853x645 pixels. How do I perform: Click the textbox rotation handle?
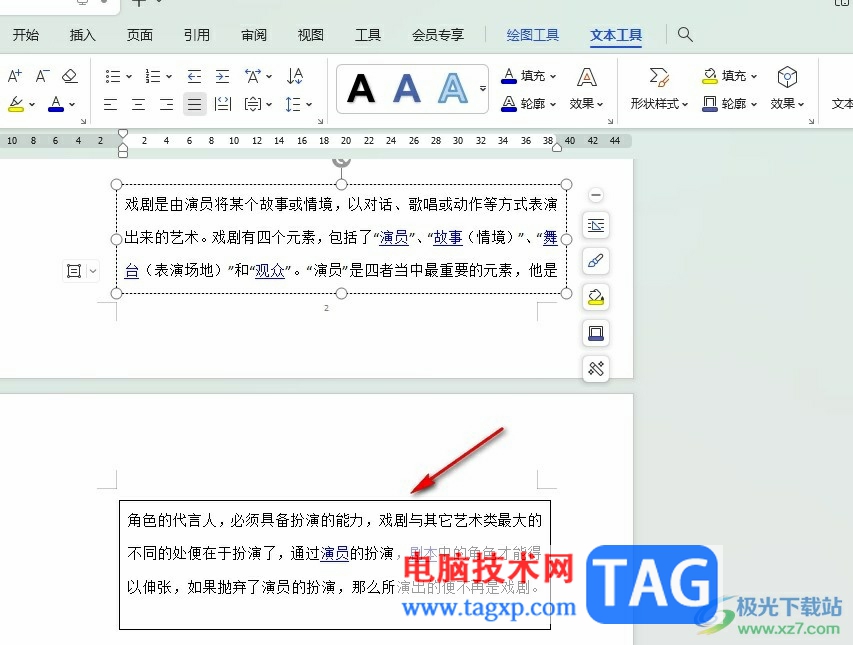[x=341, y=162]
